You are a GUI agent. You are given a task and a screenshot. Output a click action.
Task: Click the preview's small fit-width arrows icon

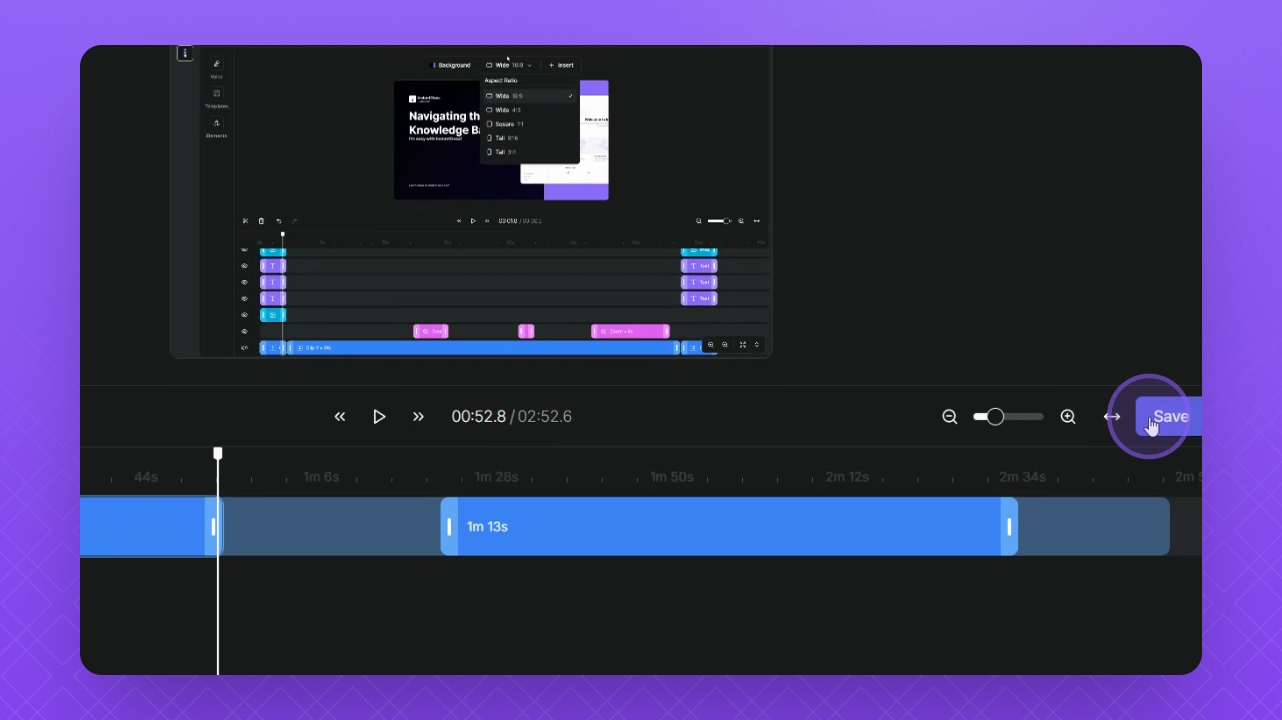click(x=757, y=221)
